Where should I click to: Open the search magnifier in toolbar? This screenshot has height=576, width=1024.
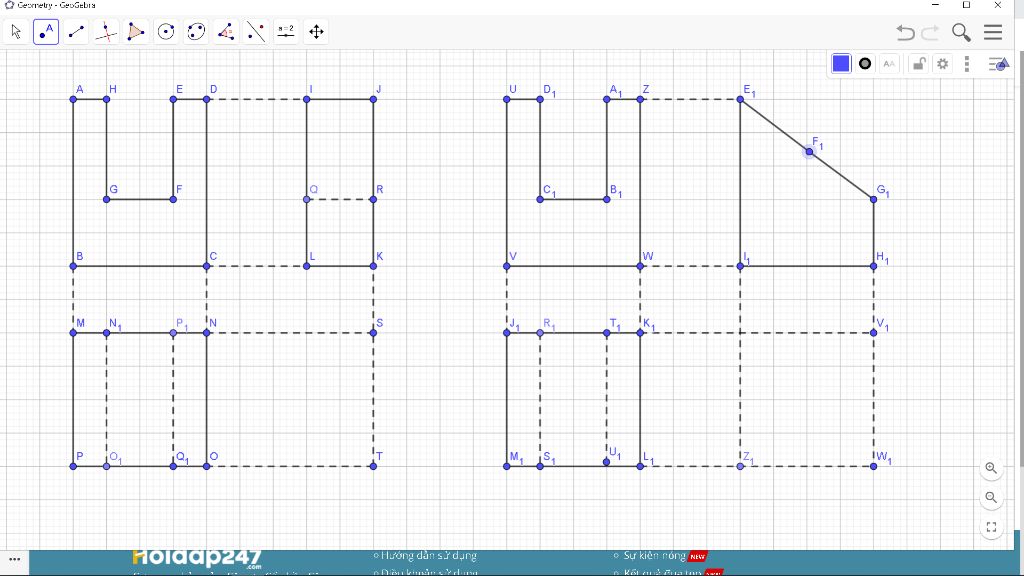[961, 32]
